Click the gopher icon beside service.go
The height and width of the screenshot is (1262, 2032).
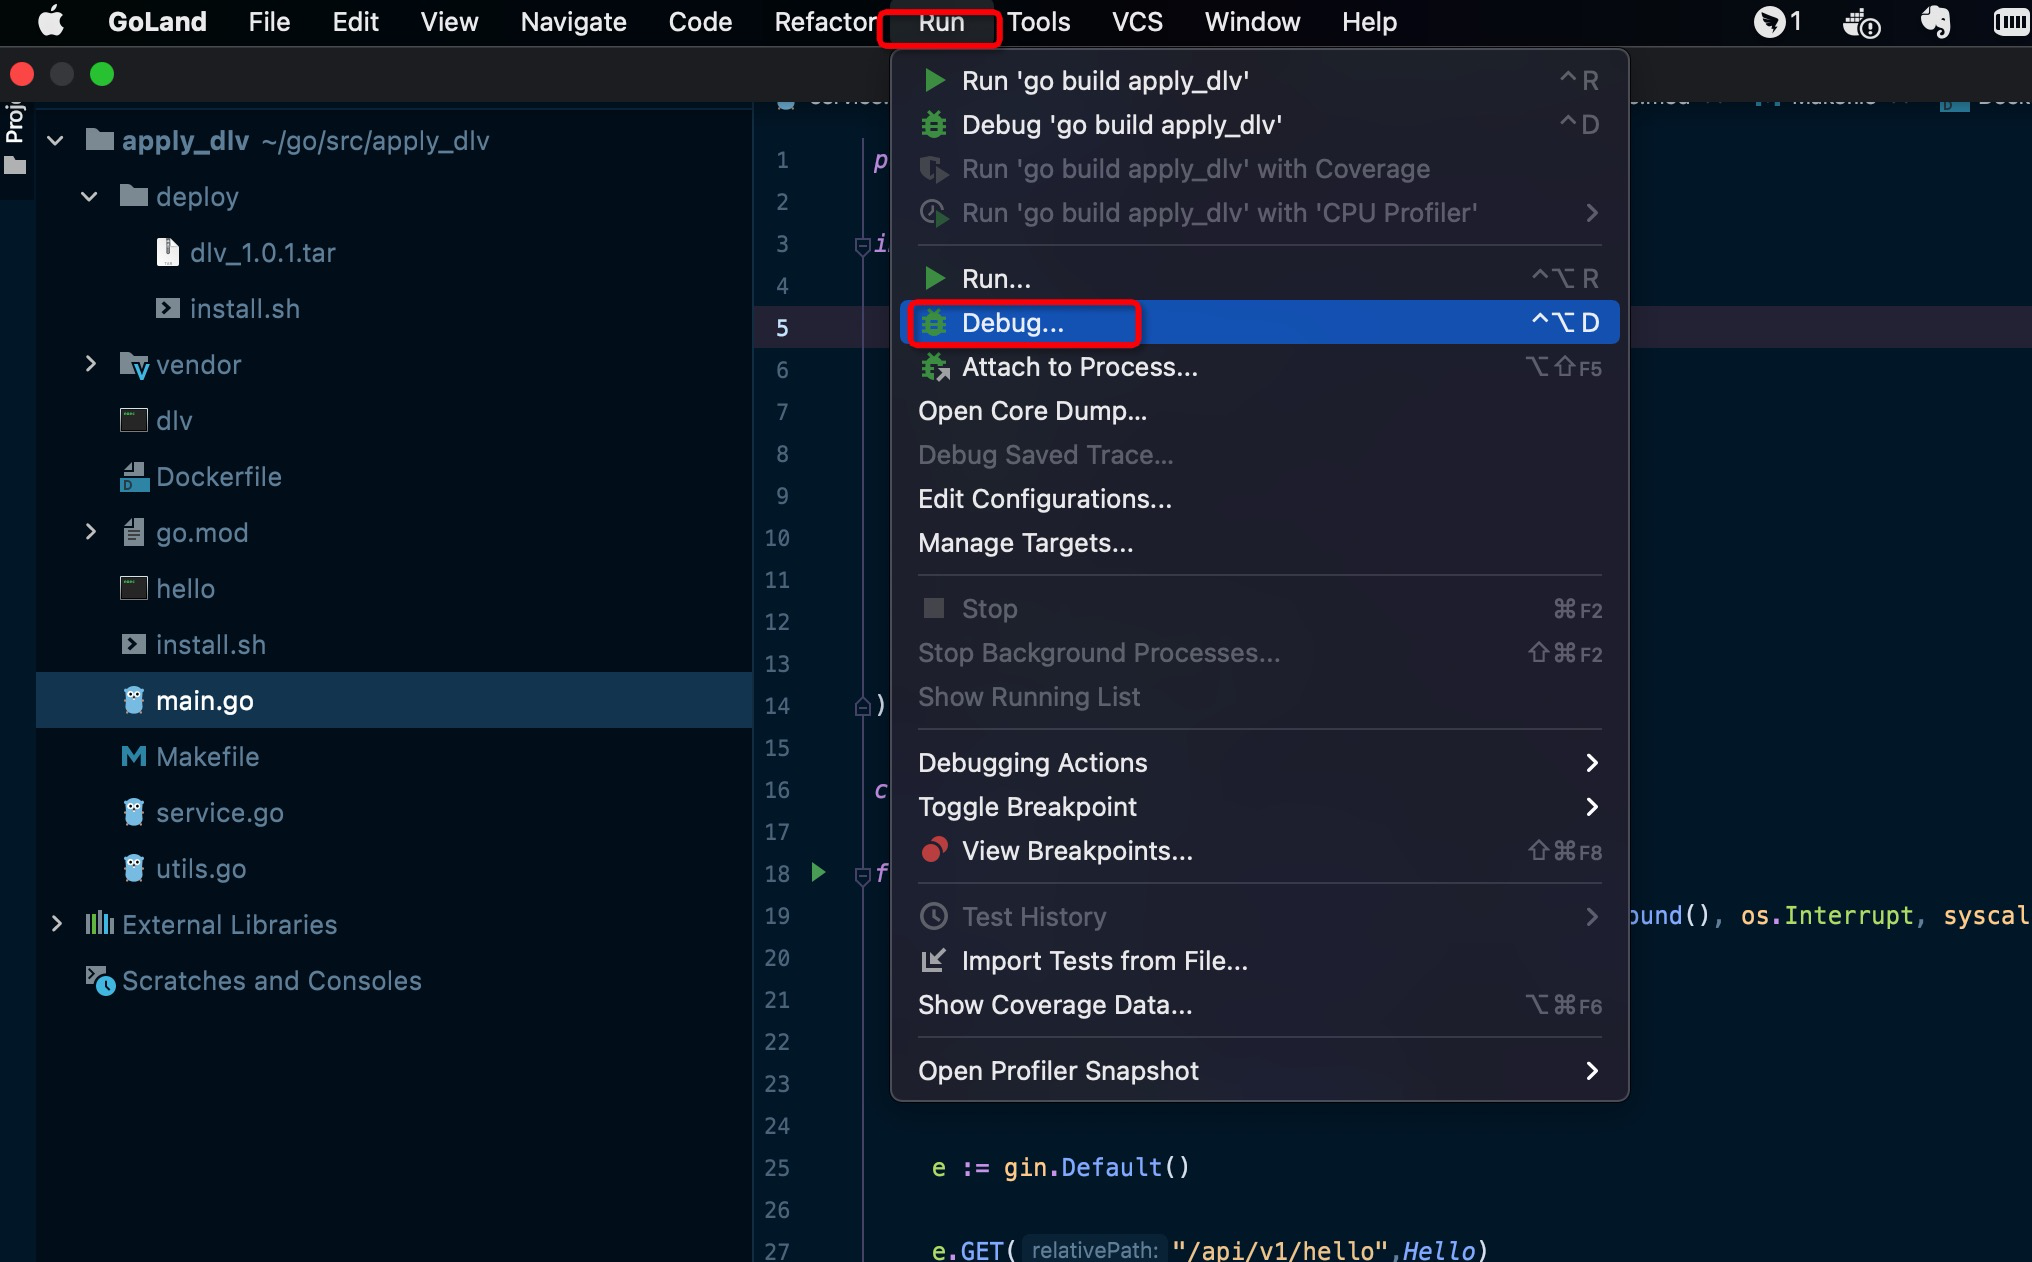(x=134, y=812)
